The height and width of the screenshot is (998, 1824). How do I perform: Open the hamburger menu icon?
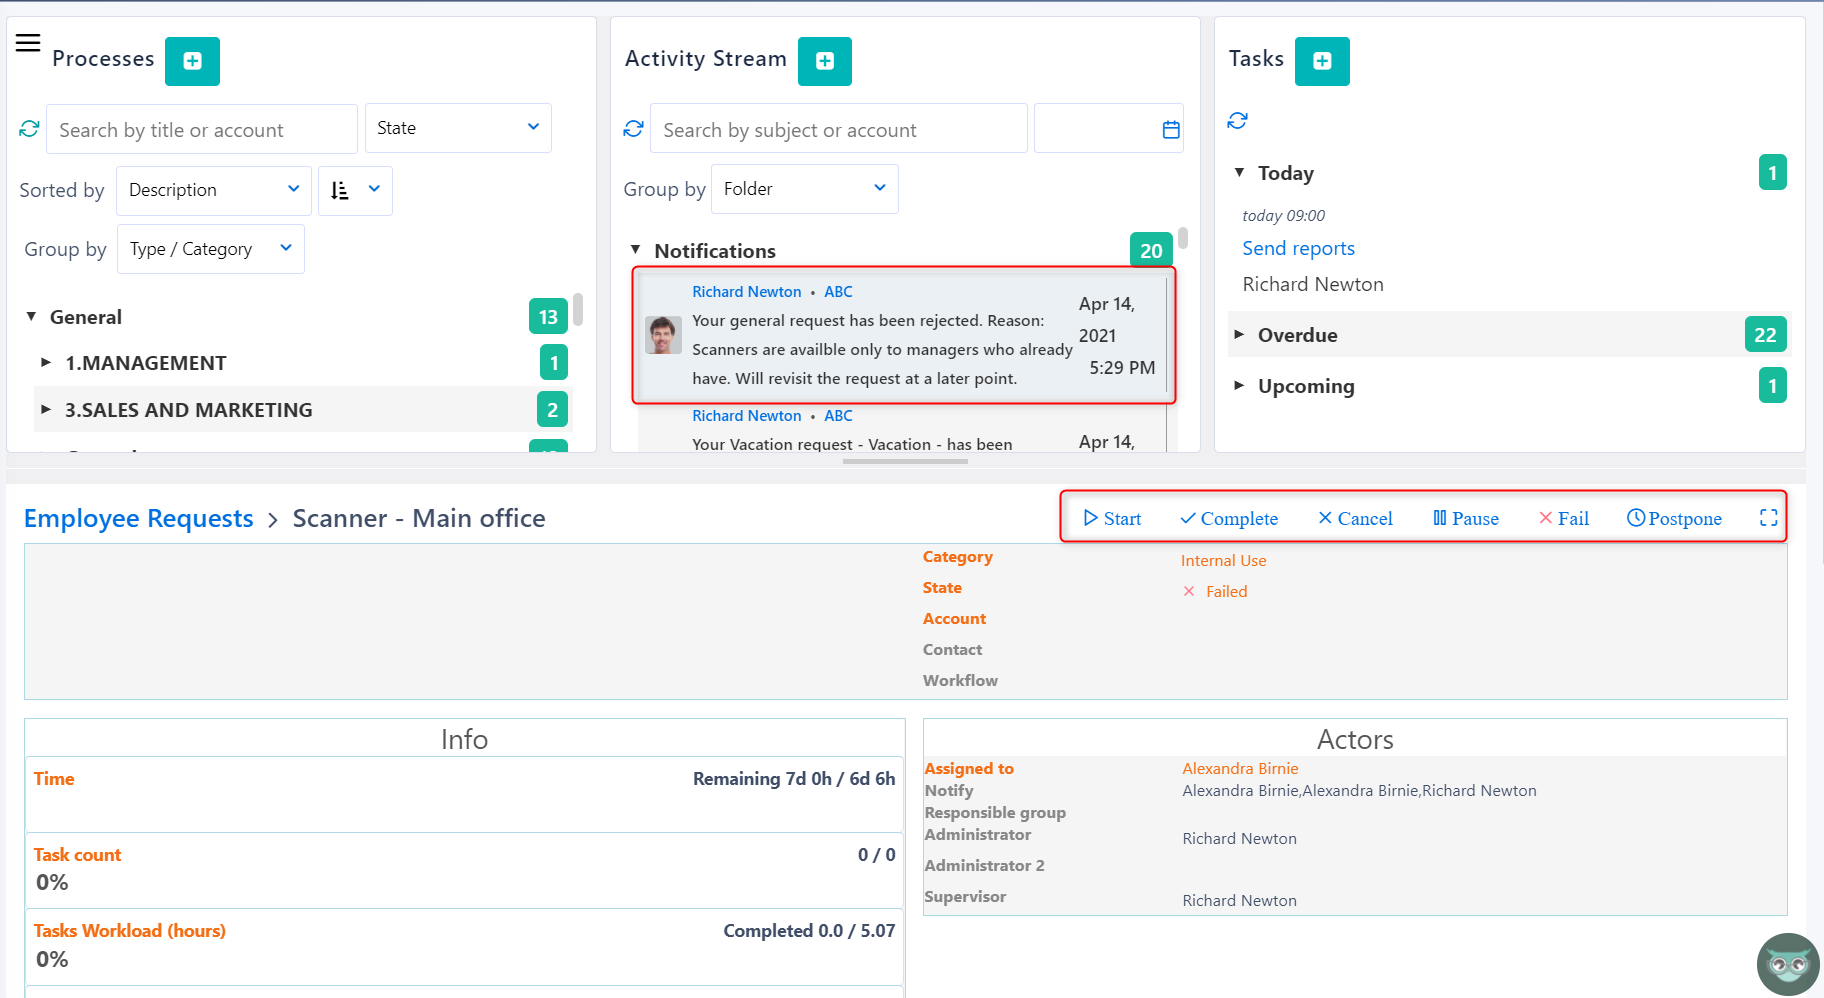click(x=28, y=42)
